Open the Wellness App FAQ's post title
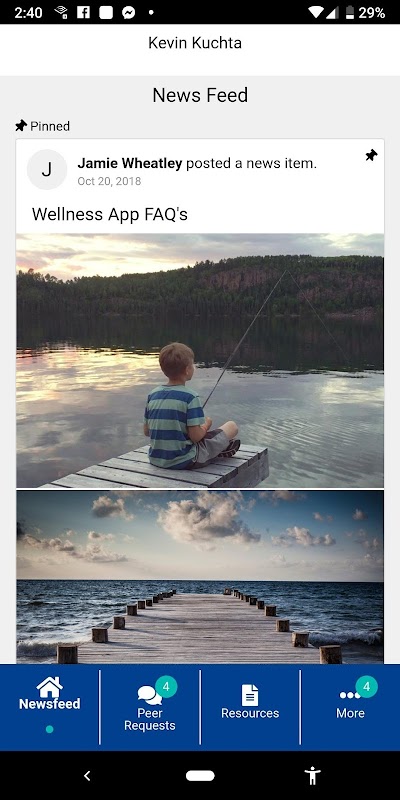The image size is (400, 800). 110,214
